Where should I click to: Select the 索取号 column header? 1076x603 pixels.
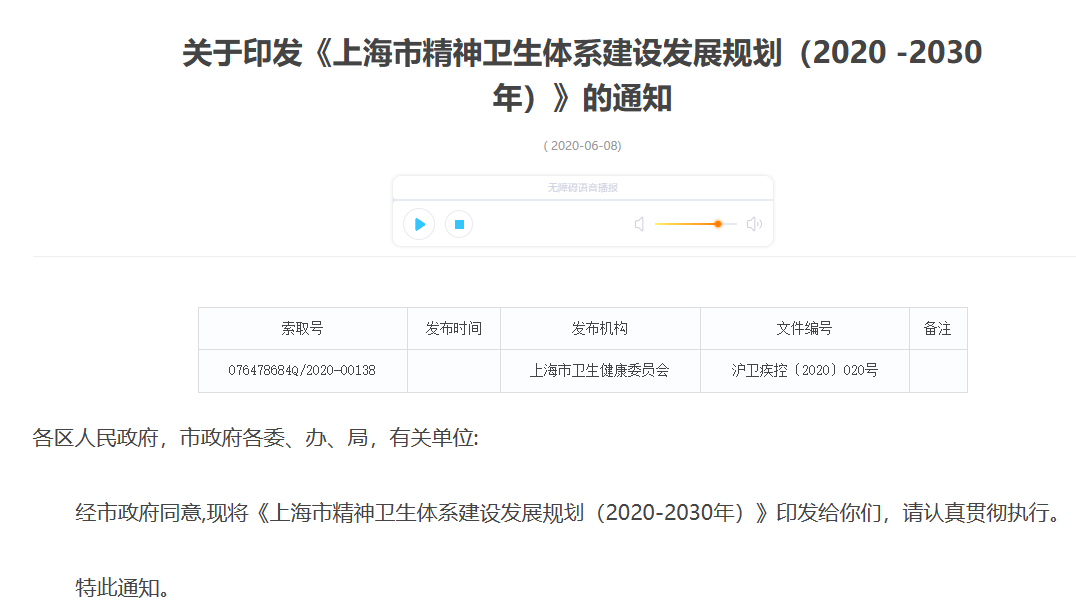(303, 328)
